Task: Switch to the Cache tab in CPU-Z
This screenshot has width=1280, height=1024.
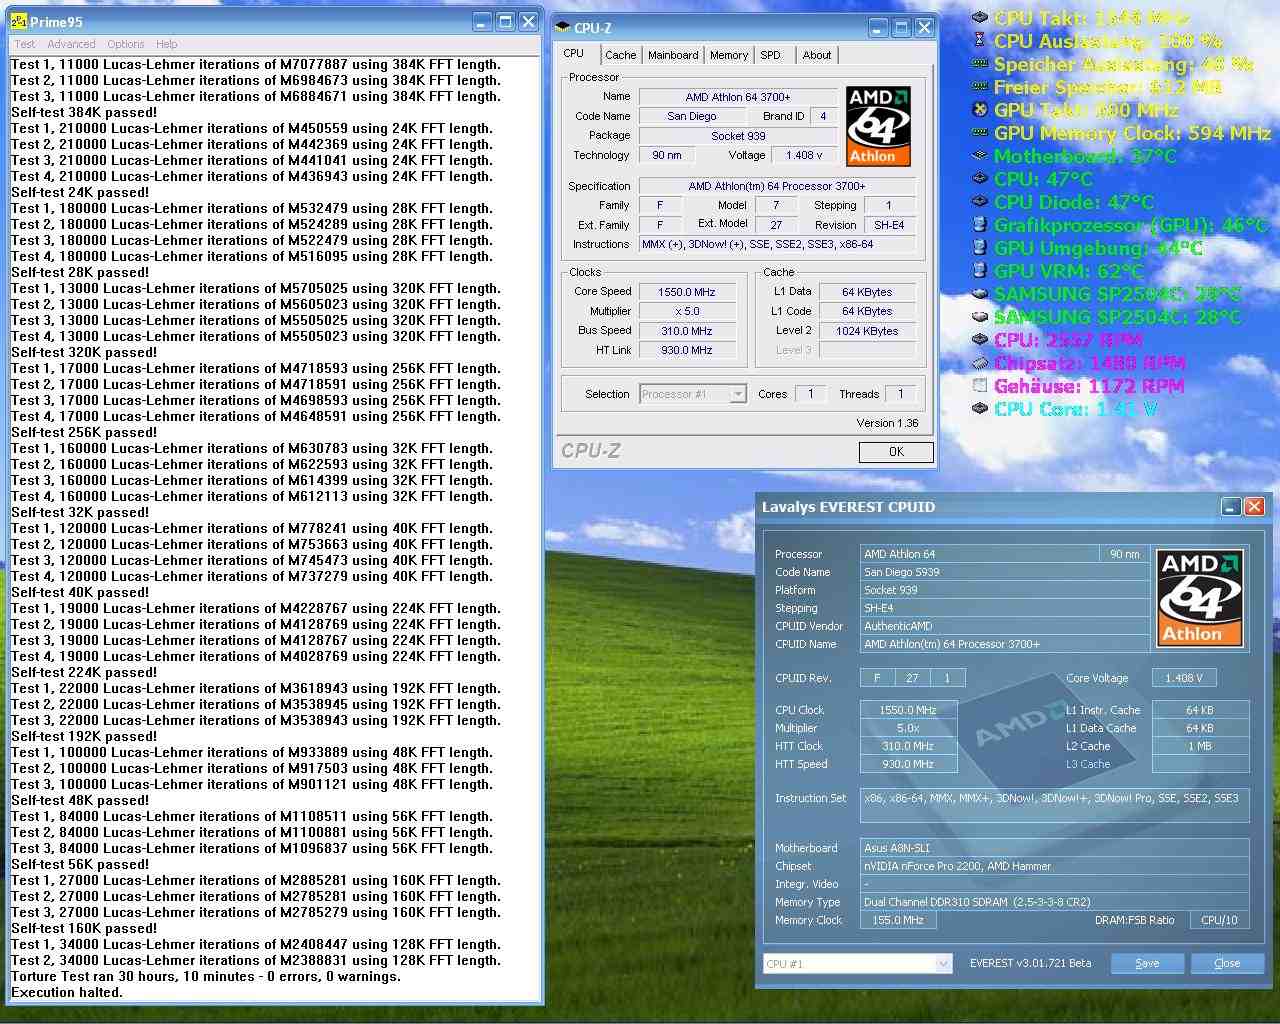Action: (x=620, y=55)
